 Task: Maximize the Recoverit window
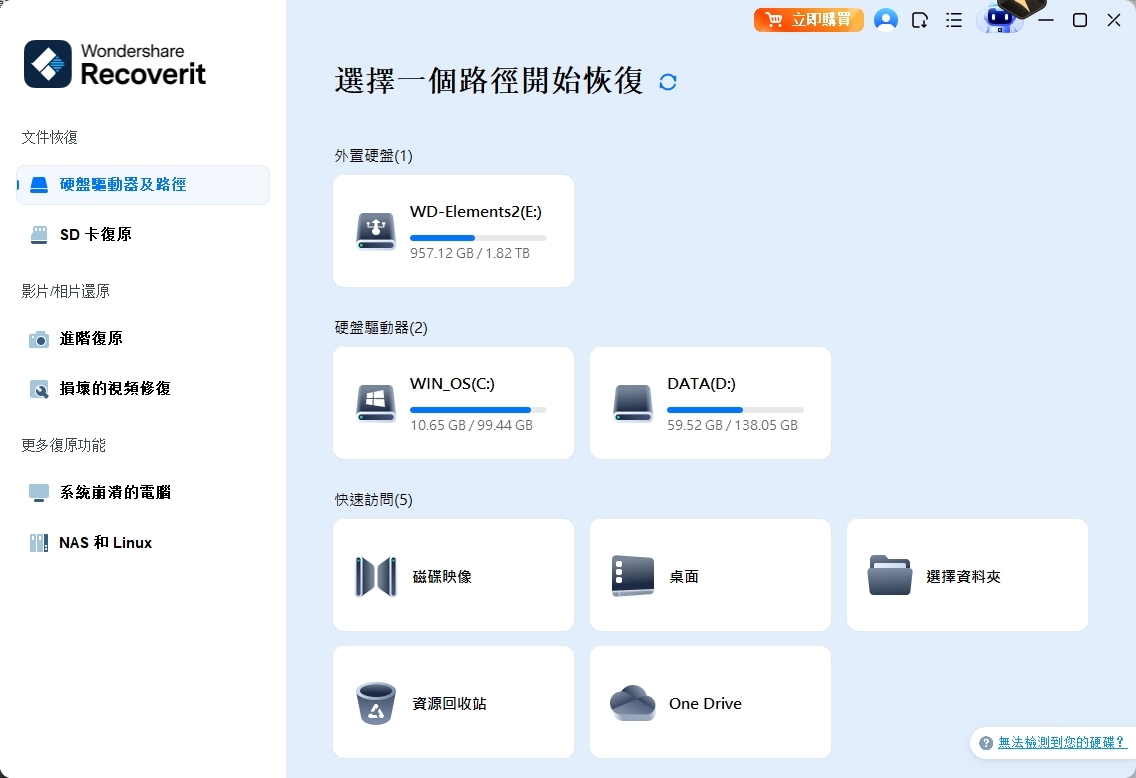point(1079,20)
